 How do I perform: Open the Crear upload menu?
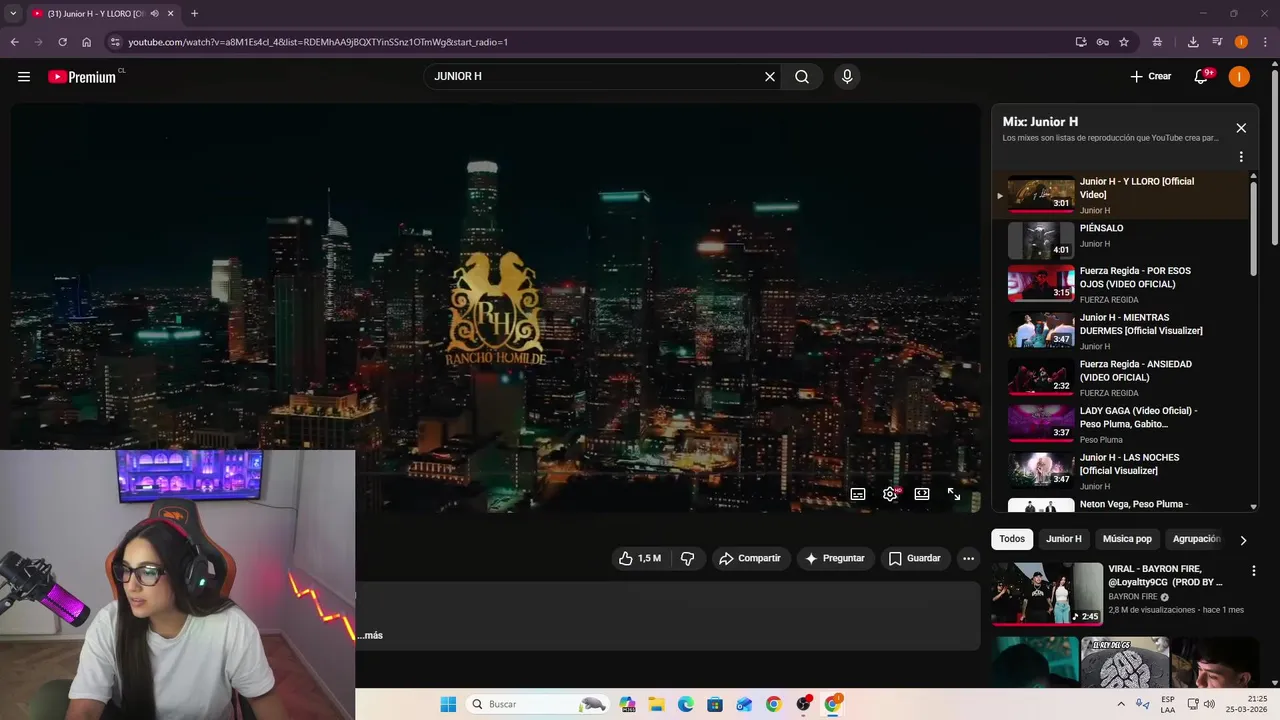1150,76
